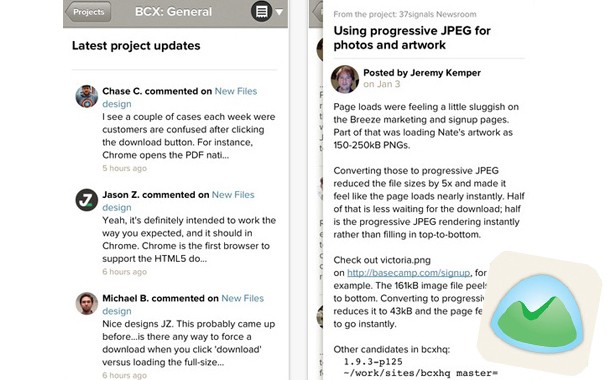Tap the Projects back button
The image size is (607, 380).
pos(89,12)
